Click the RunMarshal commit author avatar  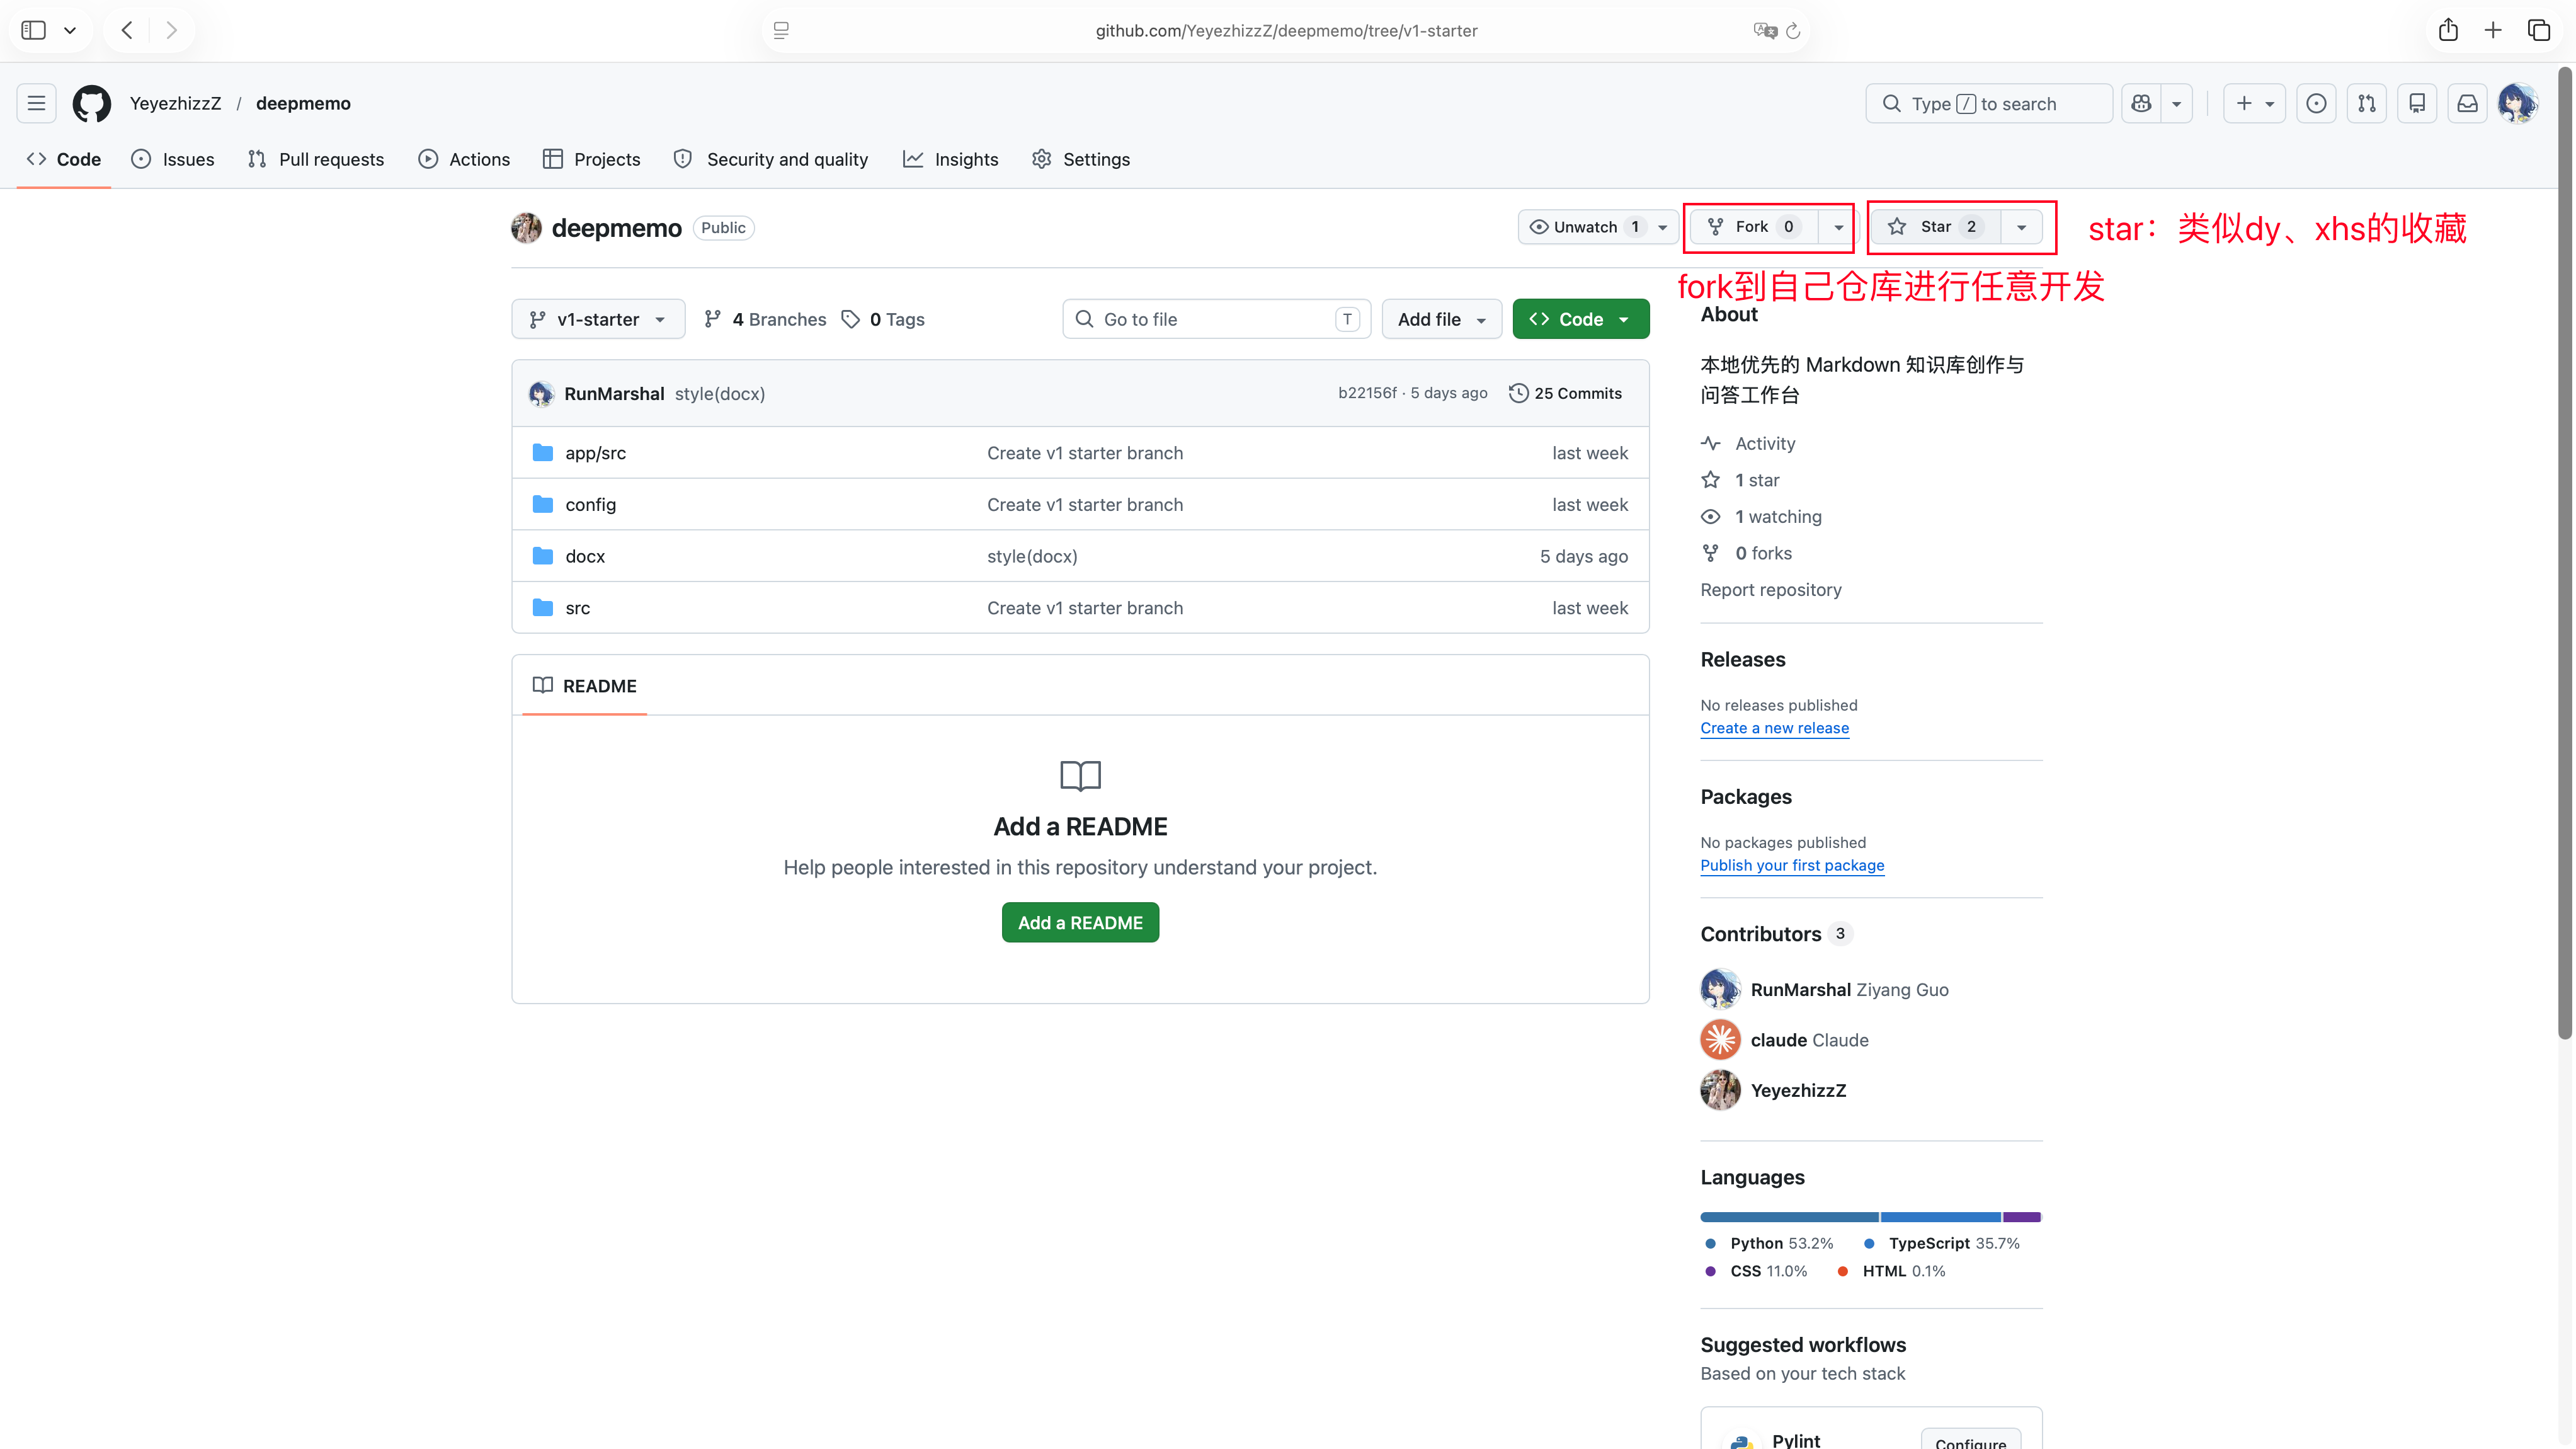[541, 393]
